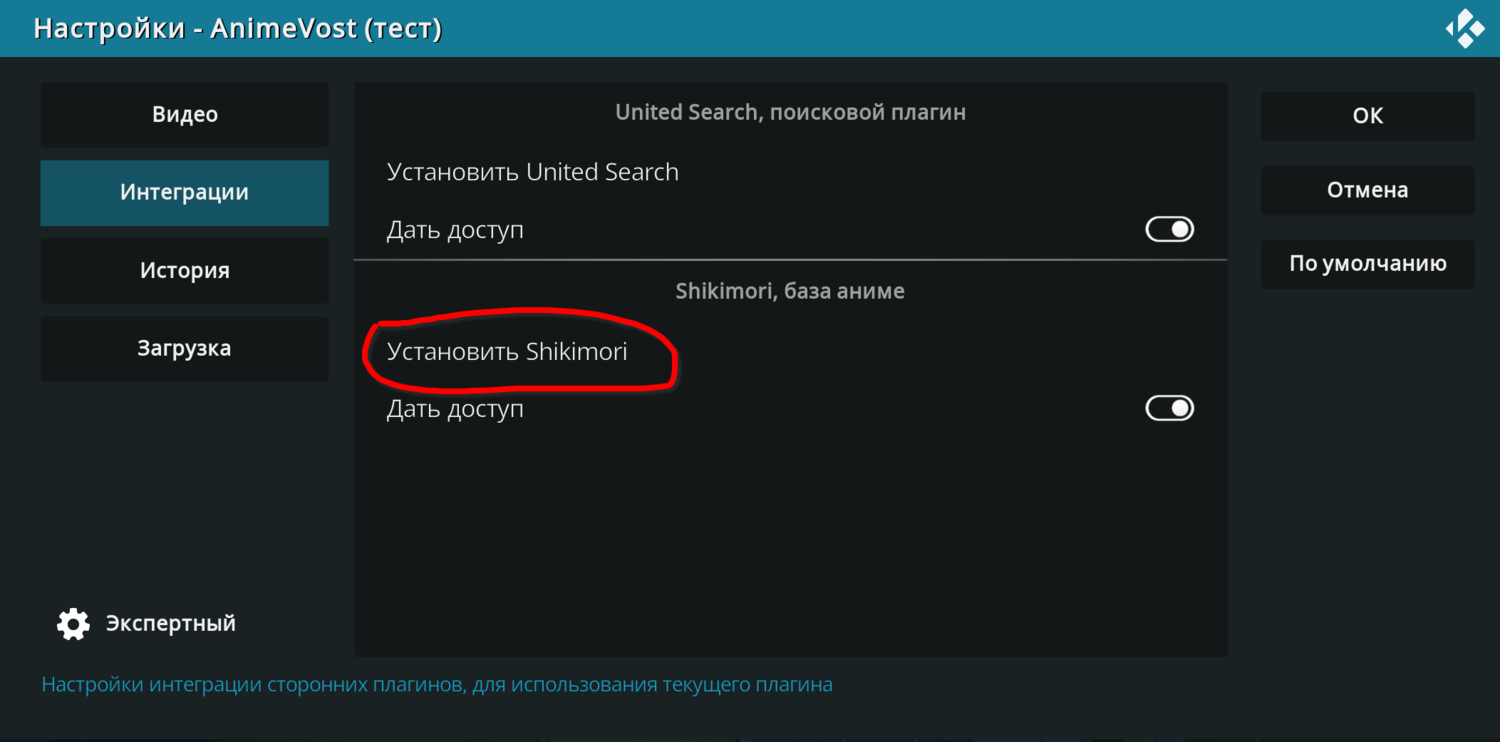Choose Установить Shikimori option
Viewport: 1500px width, 742px height.
[791, 352]
